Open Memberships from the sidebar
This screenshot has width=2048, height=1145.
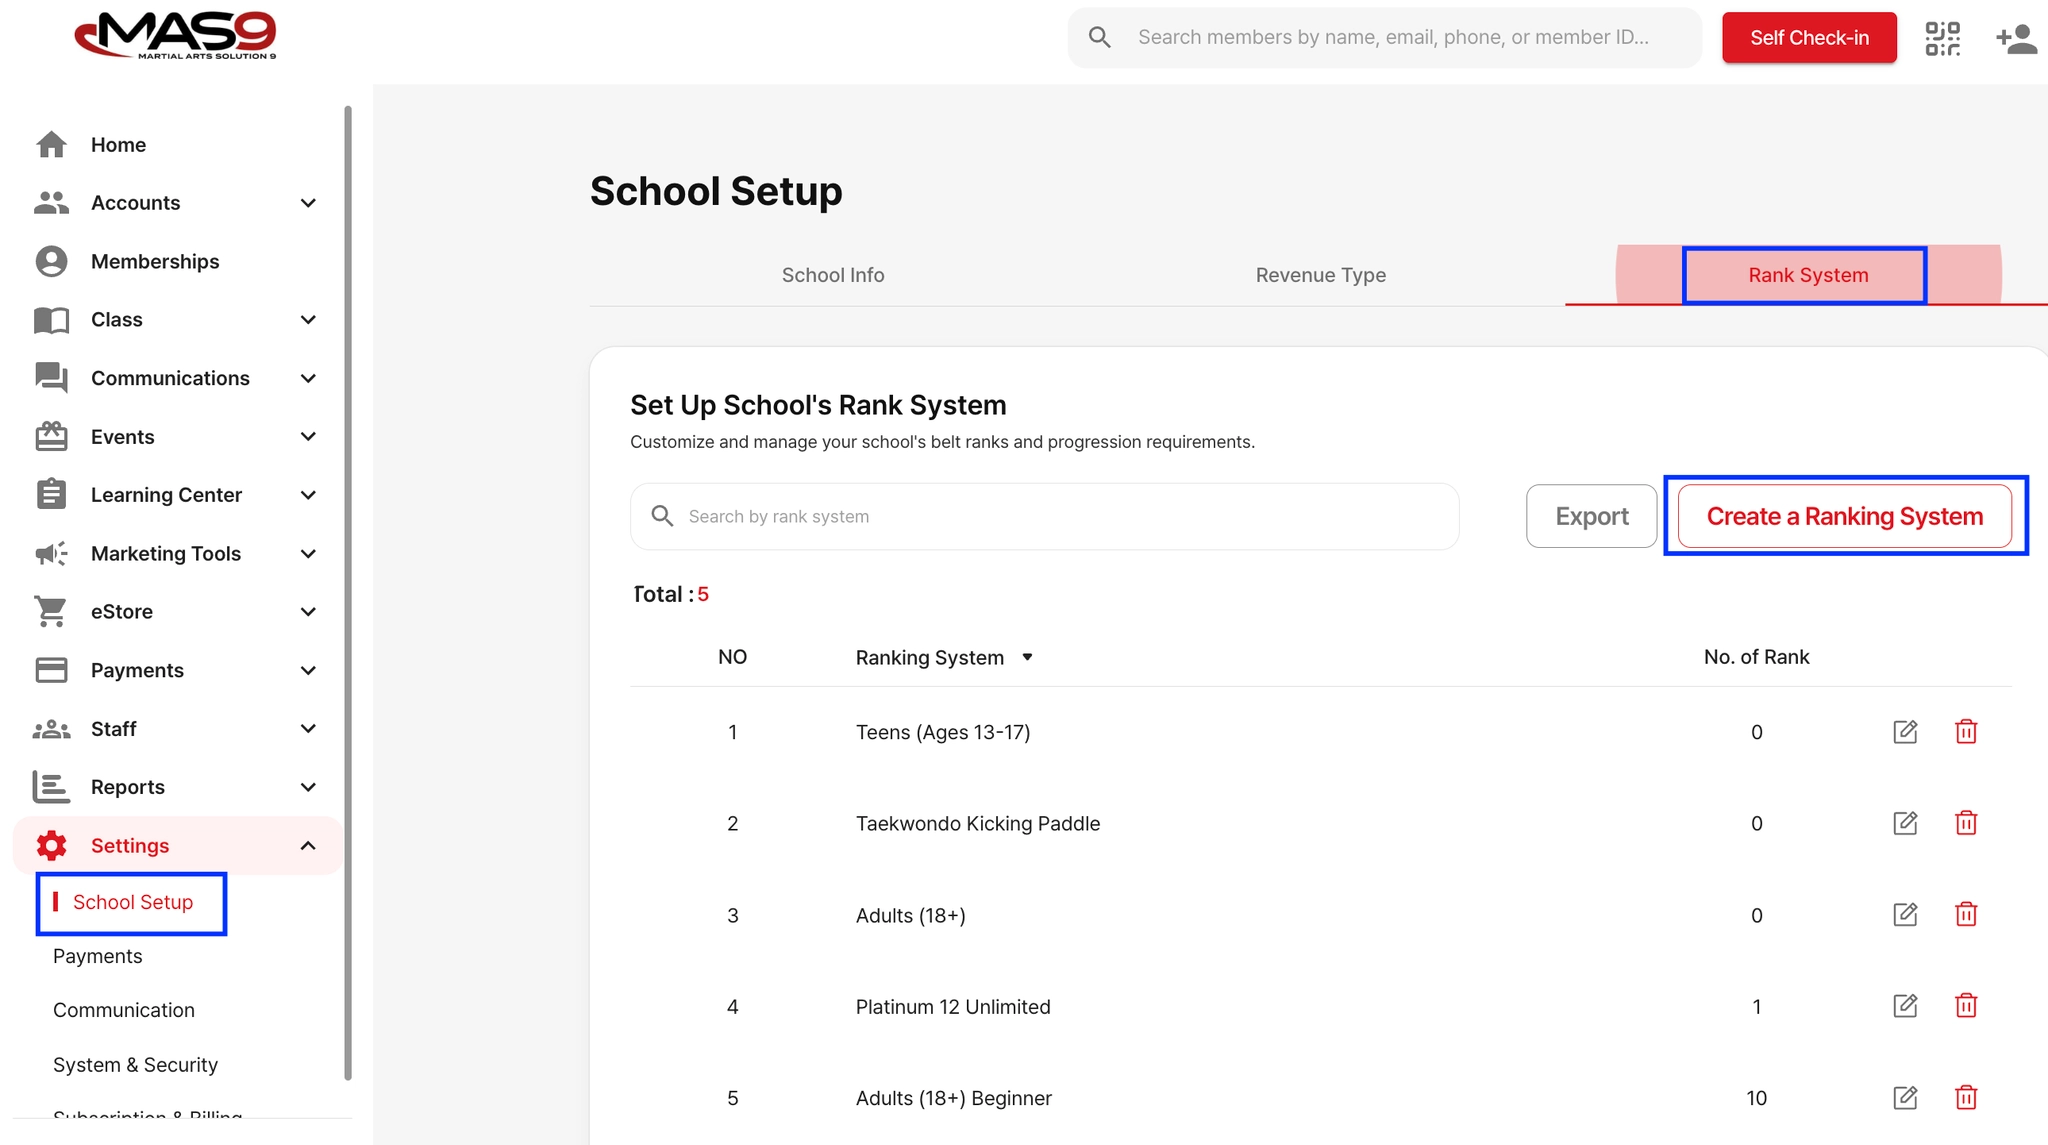click(154, 262)
